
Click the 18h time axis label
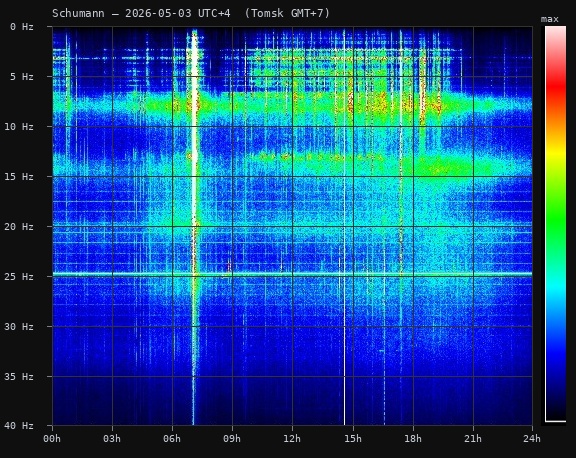(413, 439)
